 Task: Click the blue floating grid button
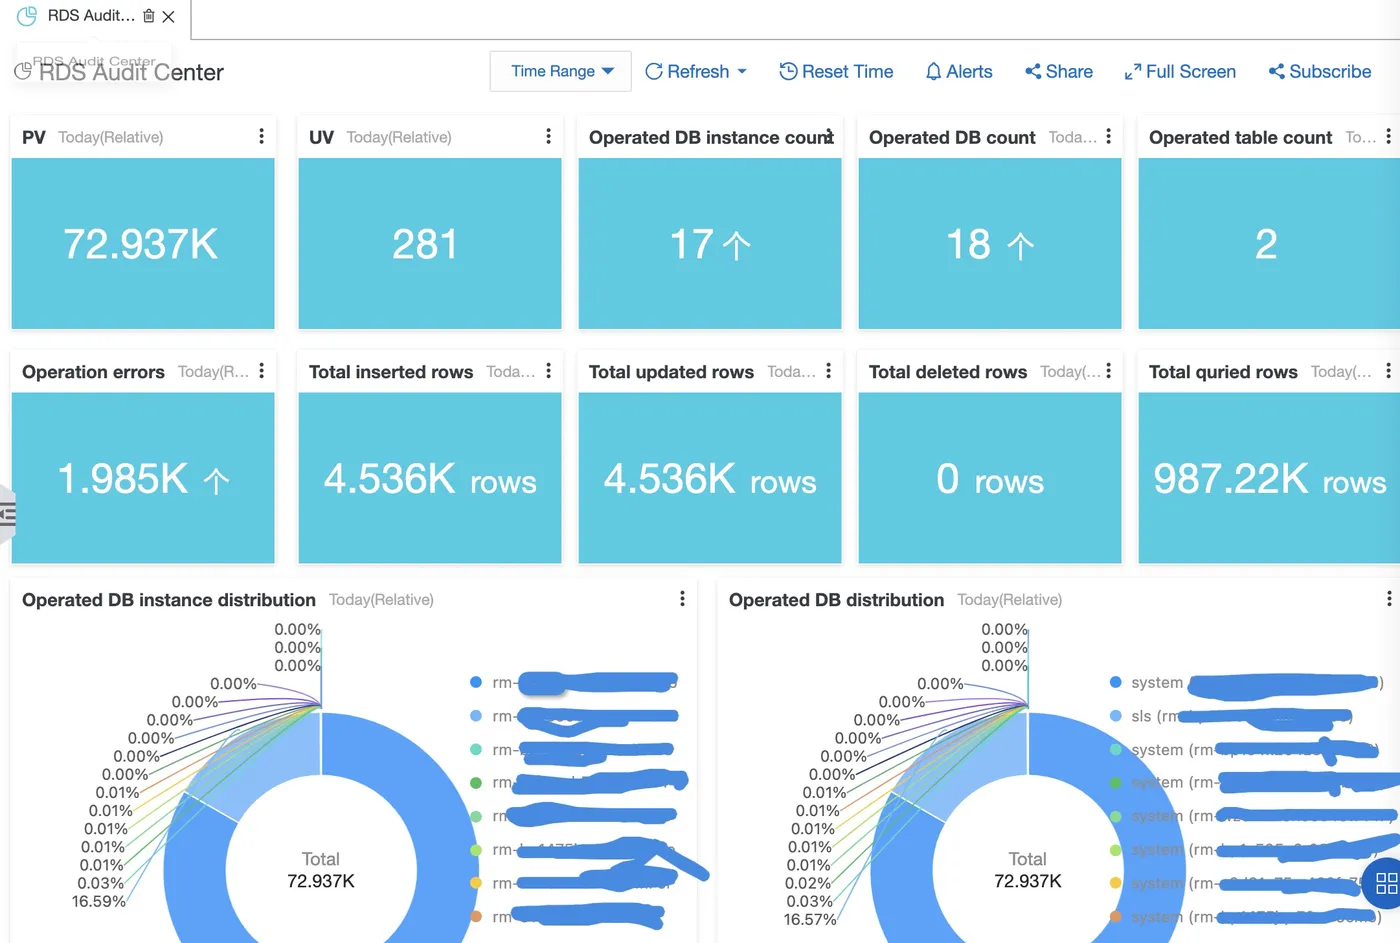point(1384,883)
